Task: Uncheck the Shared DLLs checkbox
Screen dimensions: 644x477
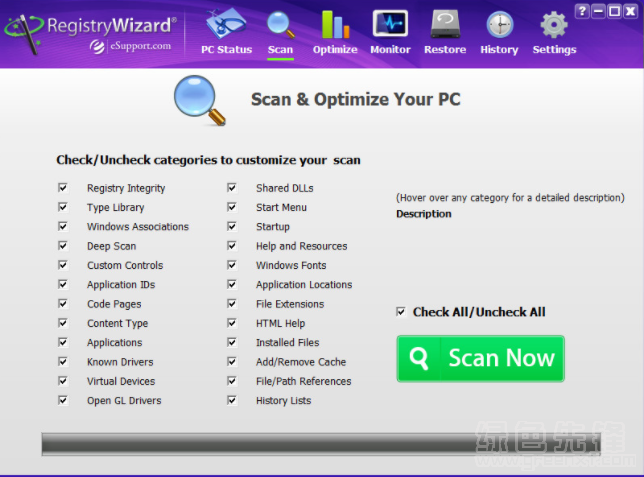Action: click(232, 188)
